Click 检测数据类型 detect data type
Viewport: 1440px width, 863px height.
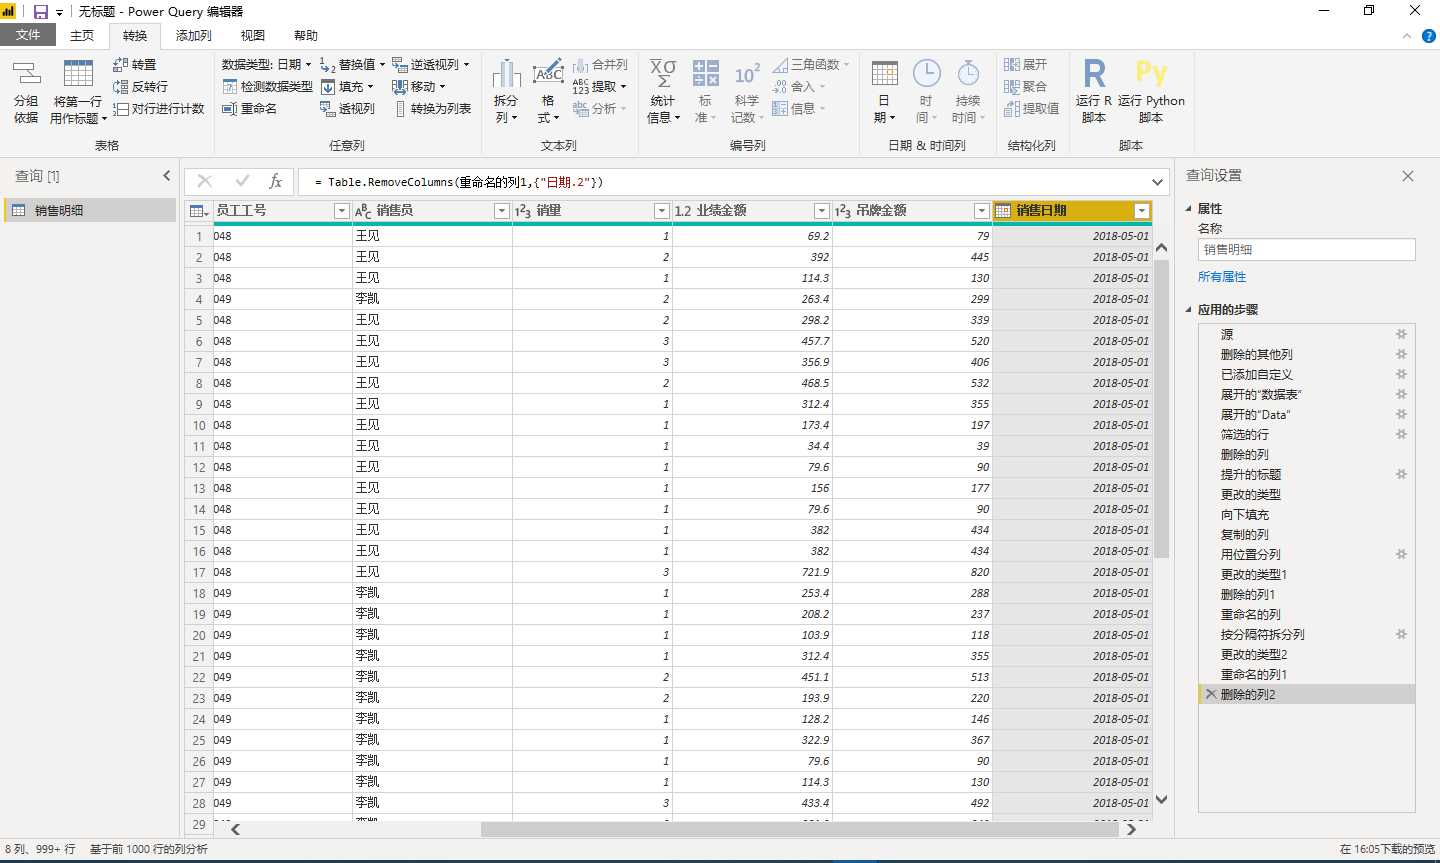tap(267, 87)
